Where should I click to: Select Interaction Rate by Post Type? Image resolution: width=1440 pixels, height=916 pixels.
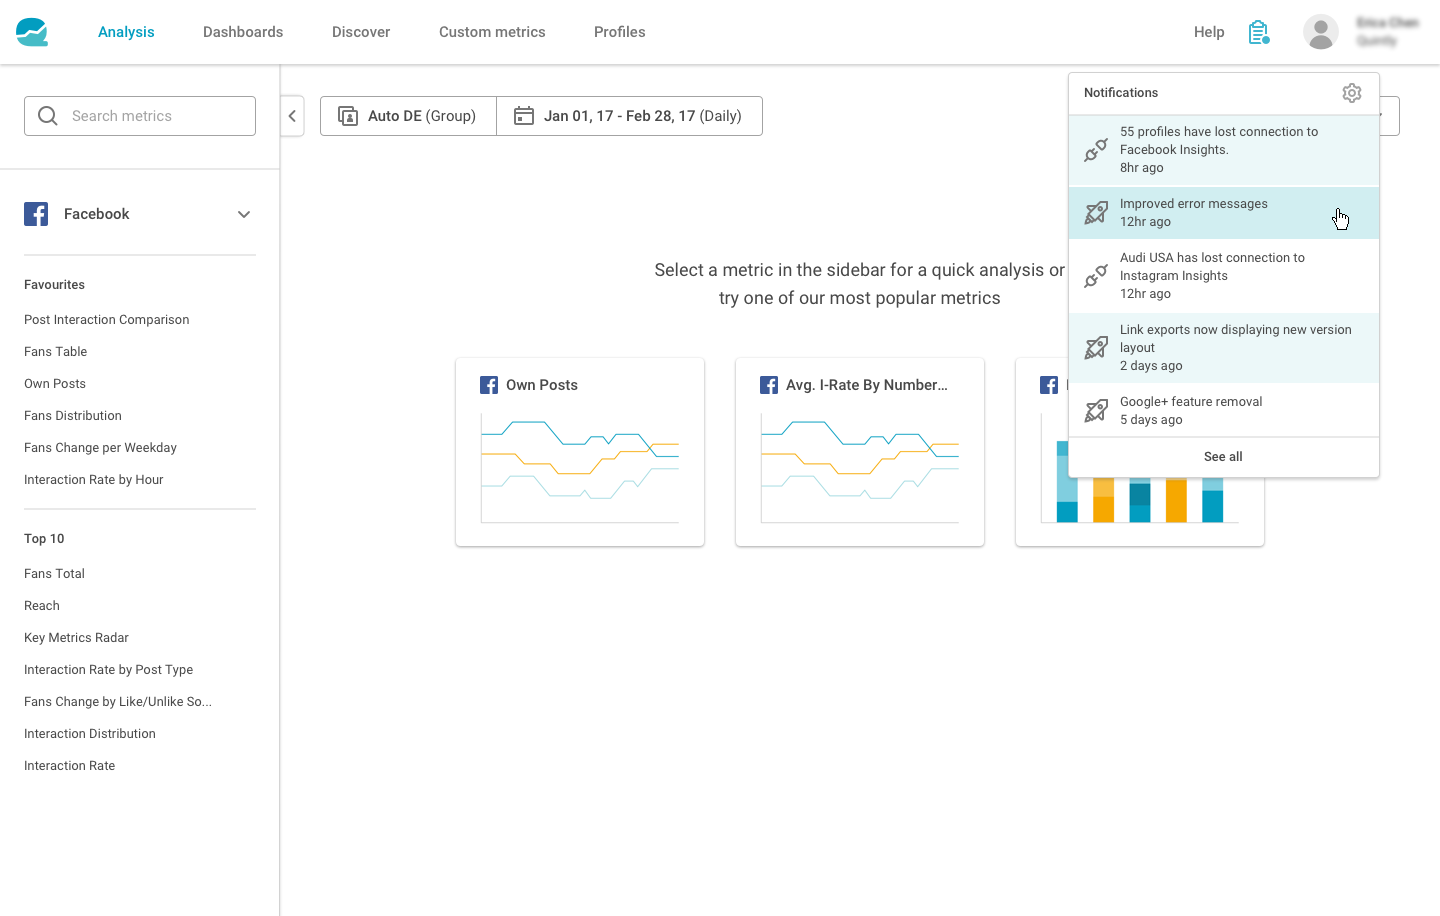coord(109,670)
